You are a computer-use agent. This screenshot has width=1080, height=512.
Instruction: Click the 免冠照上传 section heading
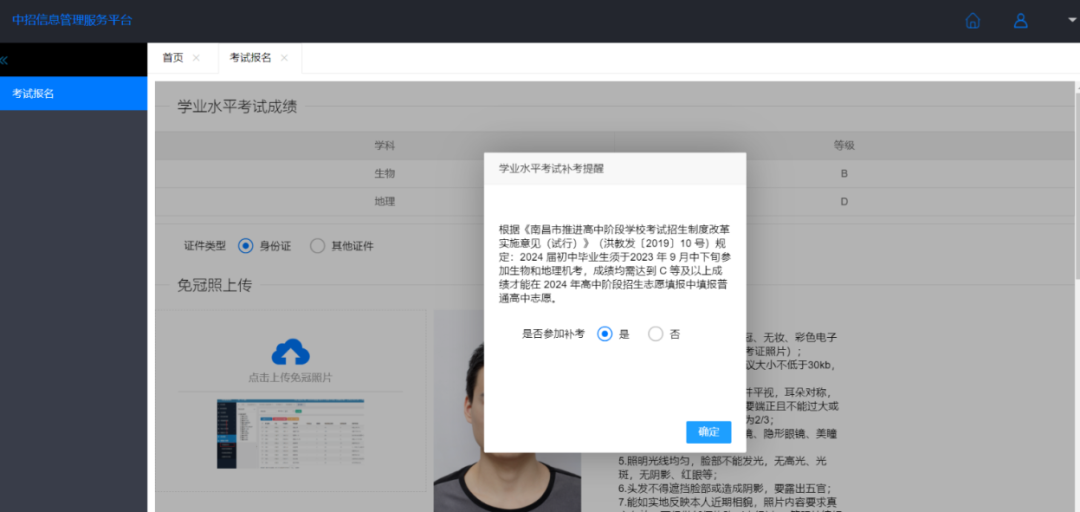214,285
